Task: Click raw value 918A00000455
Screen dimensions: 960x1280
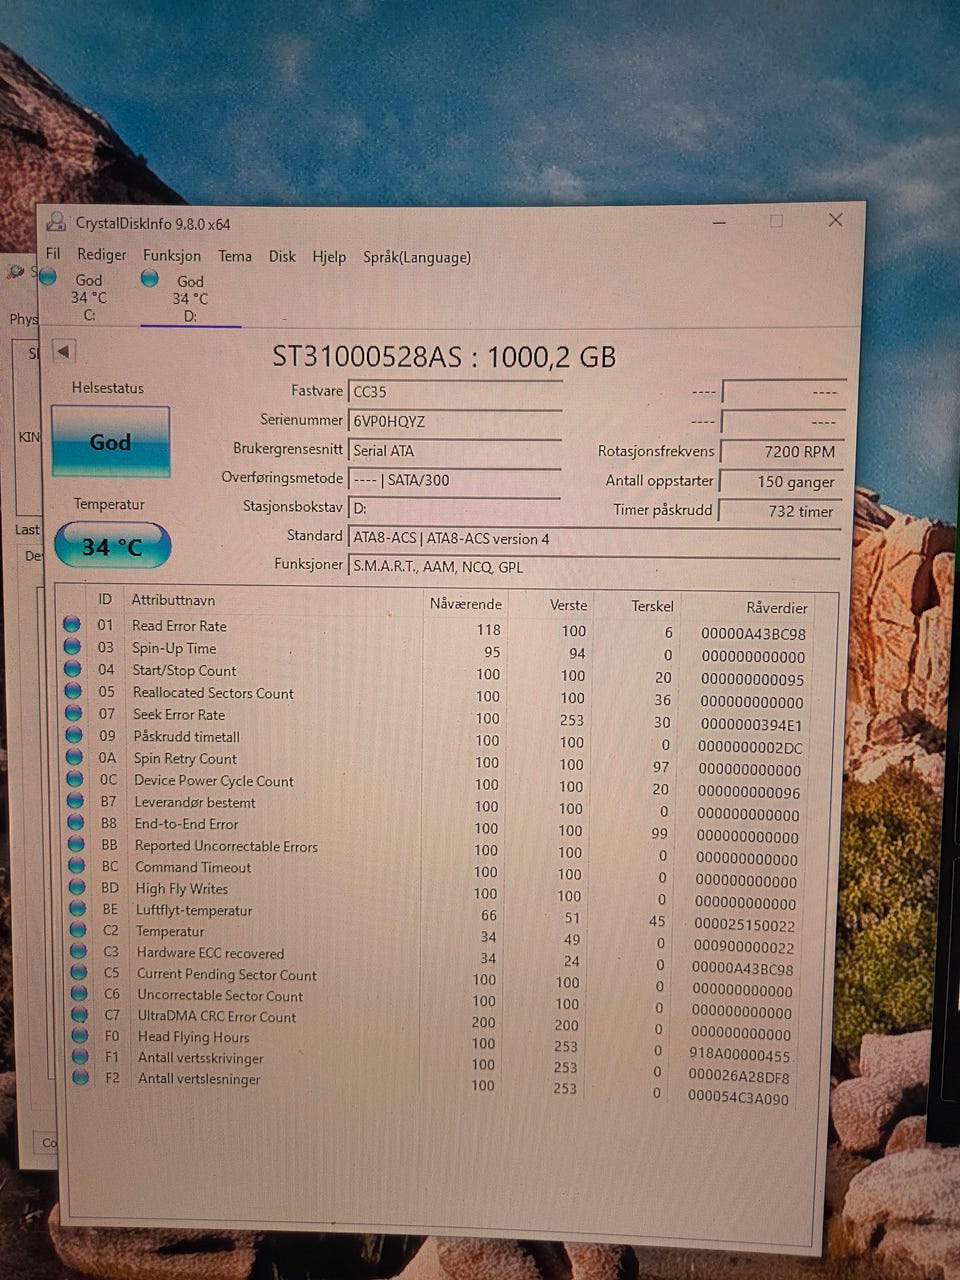Action: (739, 1054)
